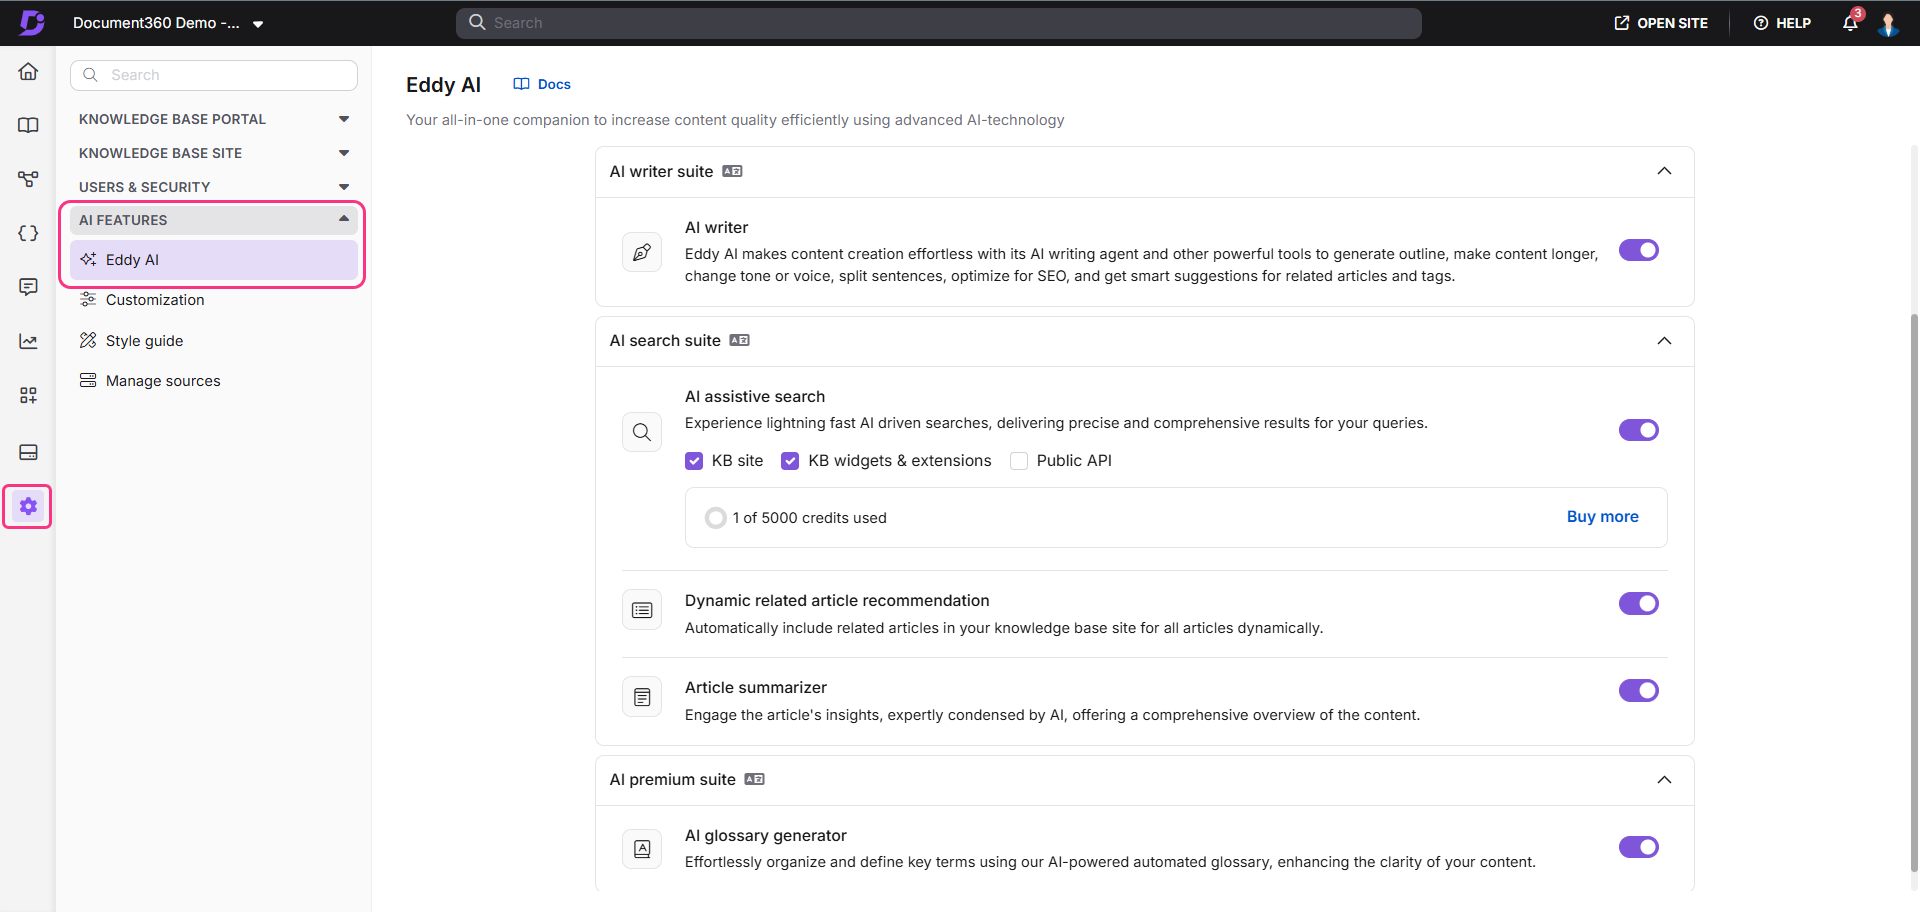Click the AI writer pen icon
The height and width of the screenshot is (912, 1920).
tap(642, 252)
